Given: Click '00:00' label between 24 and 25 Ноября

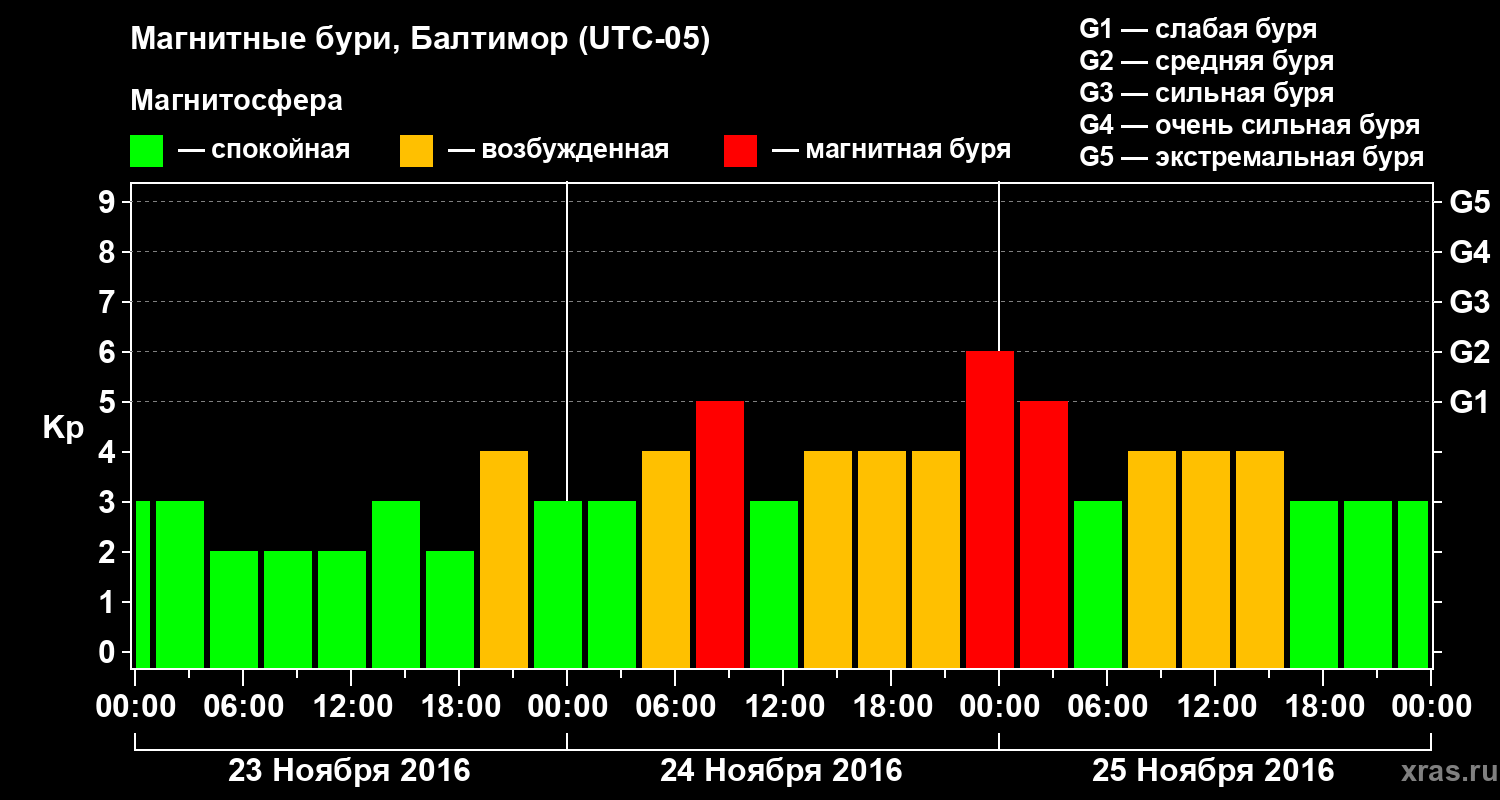Looking at the screenshot, I should (998, 707).
